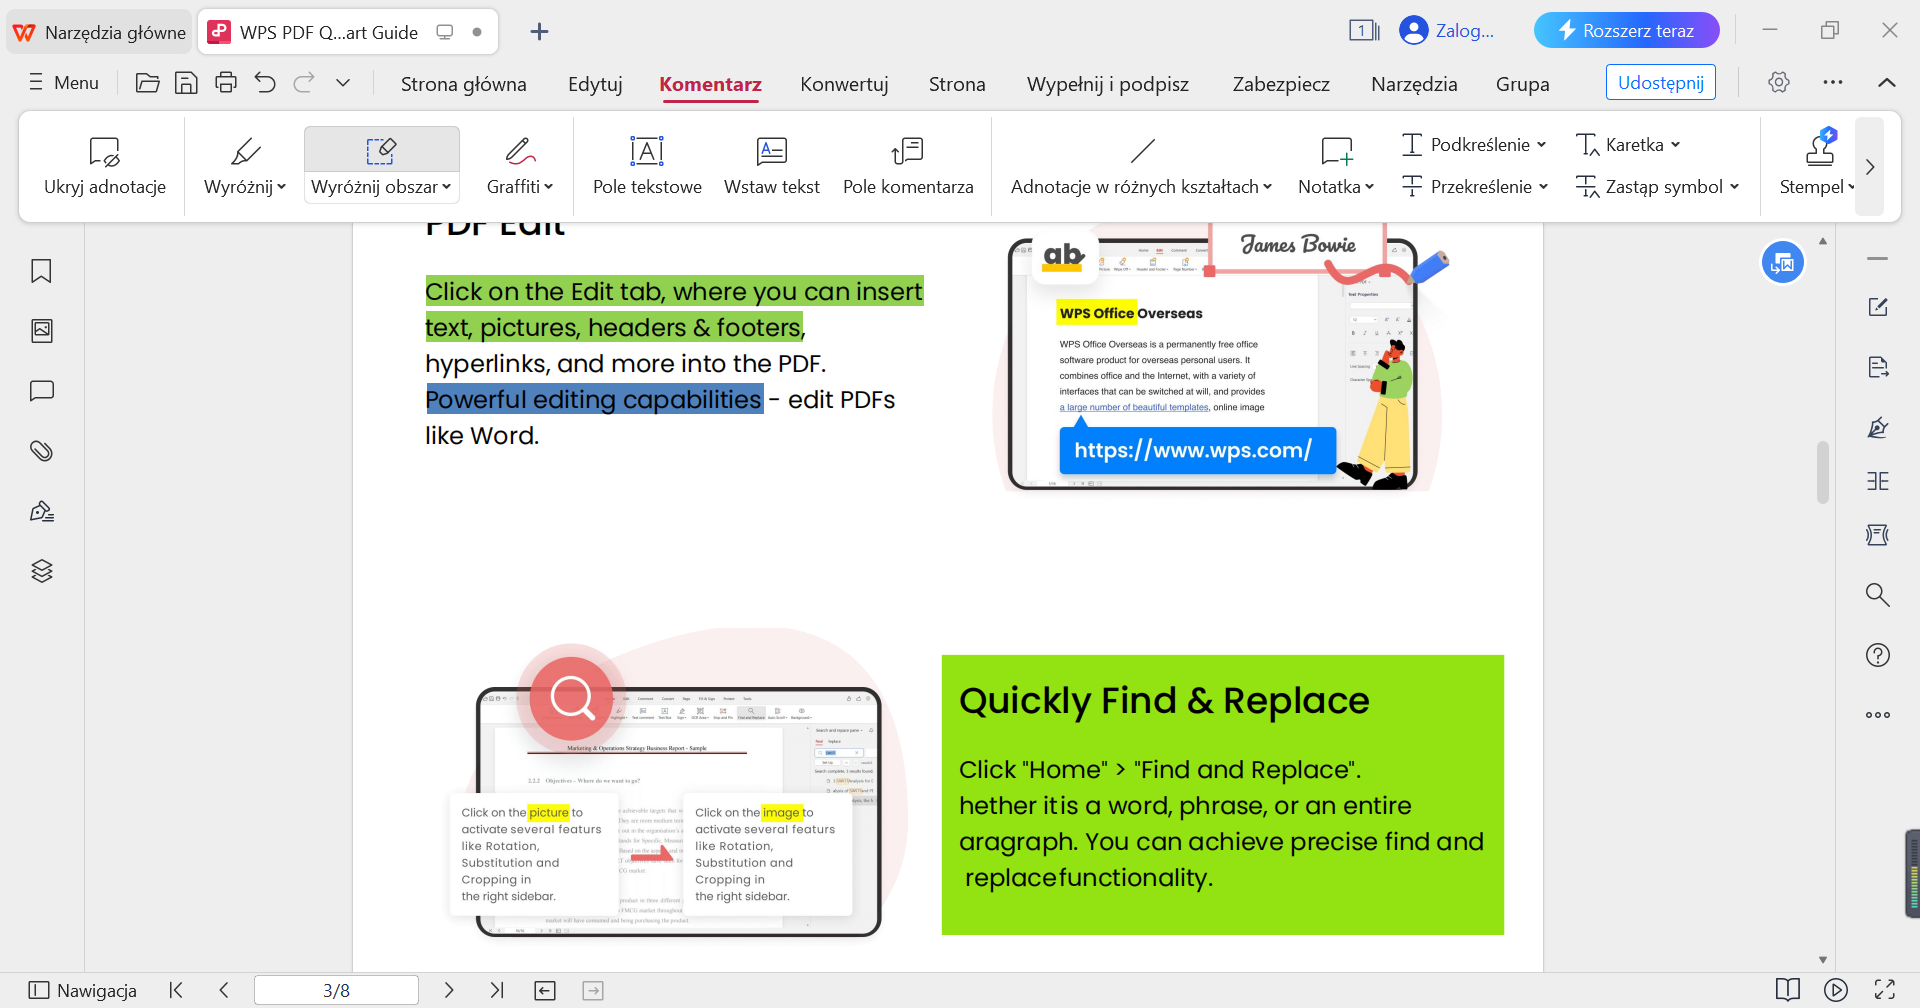Switch to Edytuj tab

click(x=595, y=84)
